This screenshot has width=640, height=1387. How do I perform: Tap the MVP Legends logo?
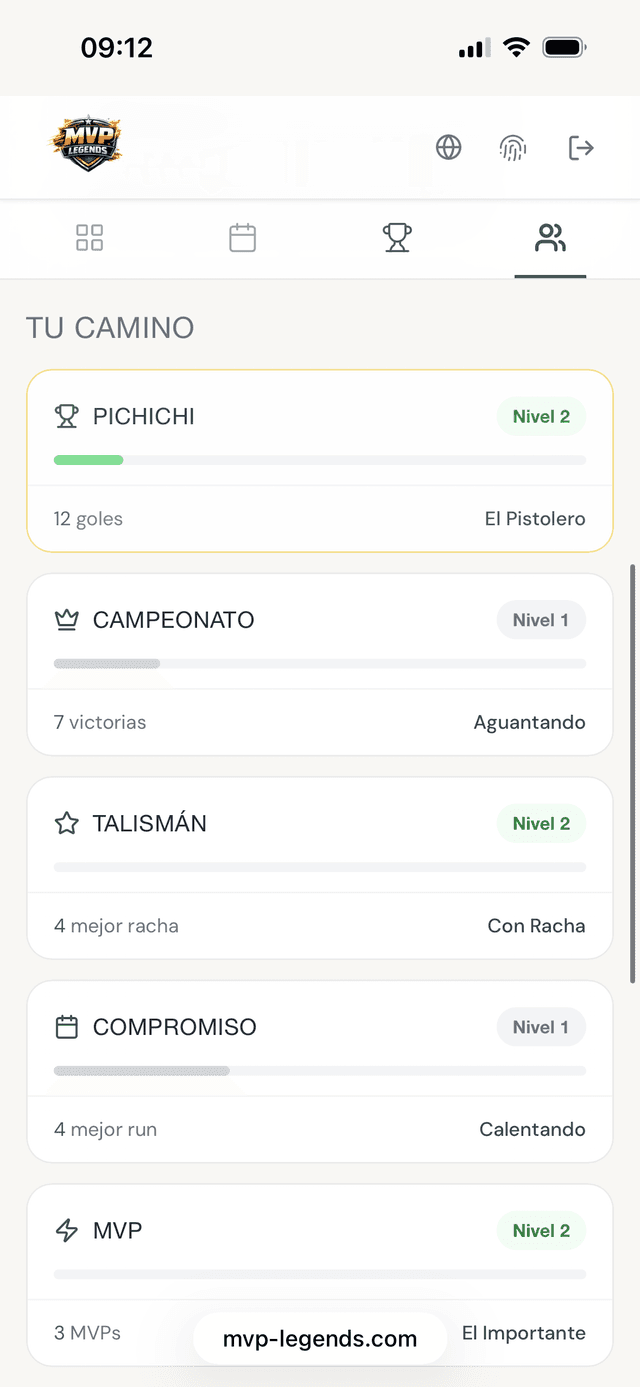point(86,145)
